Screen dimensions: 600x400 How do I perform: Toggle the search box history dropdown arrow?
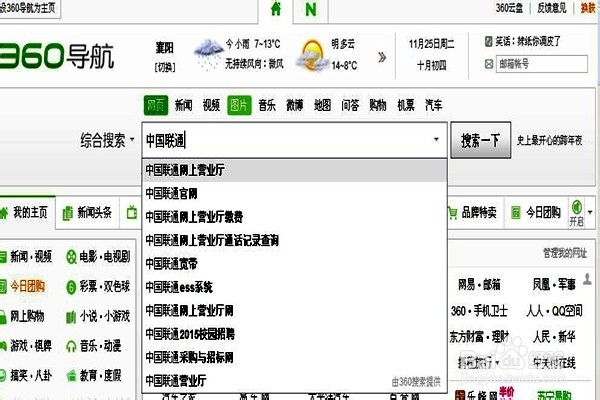436,140
